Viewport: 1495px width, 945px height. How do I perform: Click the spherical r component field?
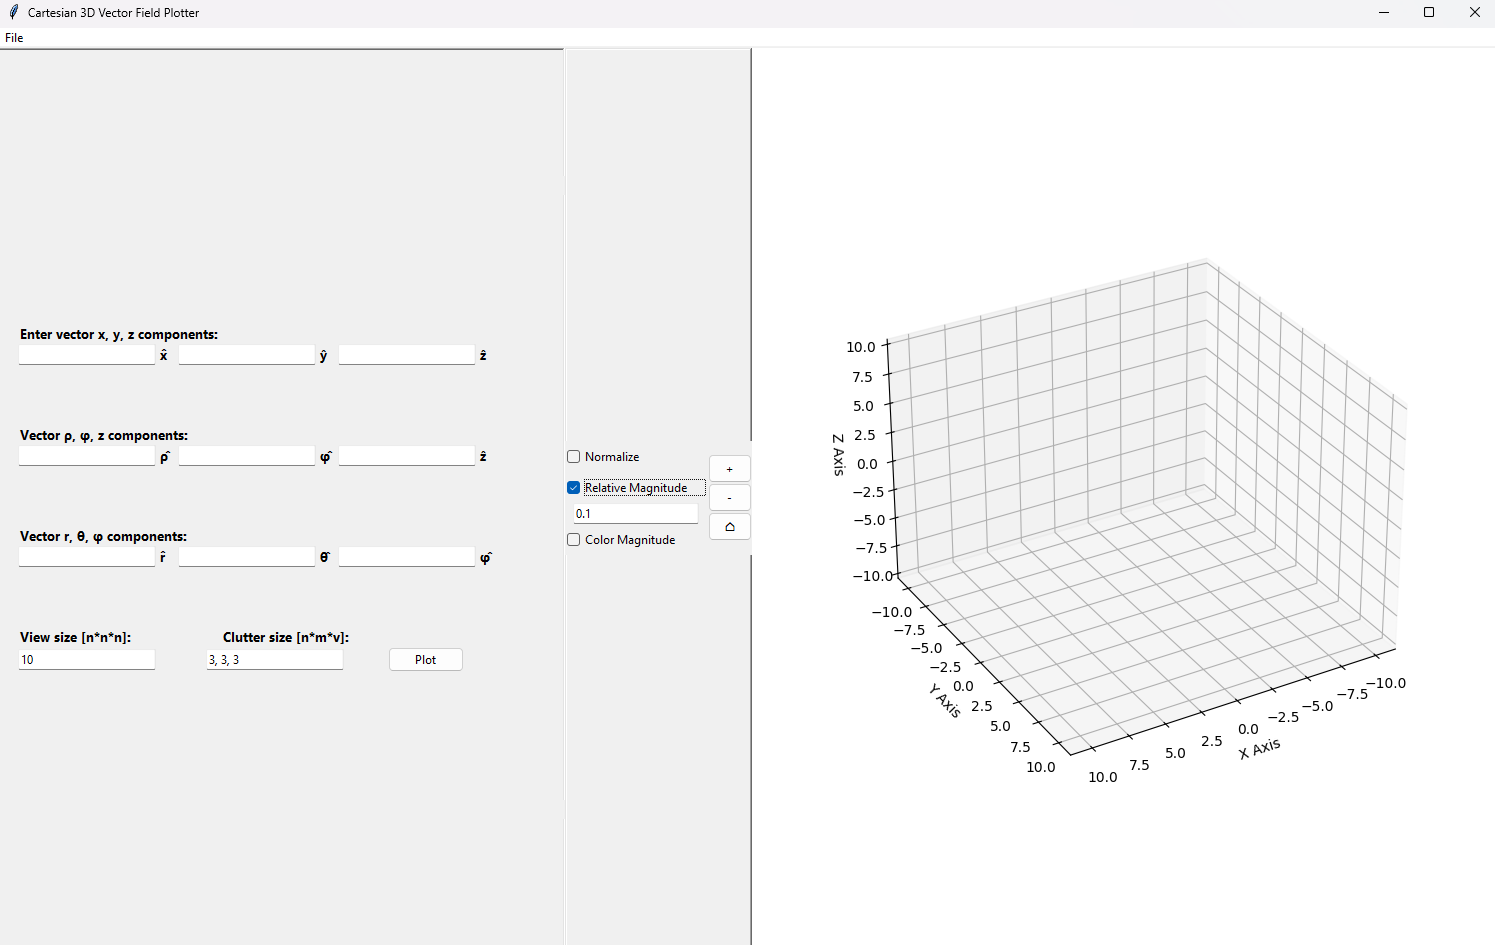(87, 557)
